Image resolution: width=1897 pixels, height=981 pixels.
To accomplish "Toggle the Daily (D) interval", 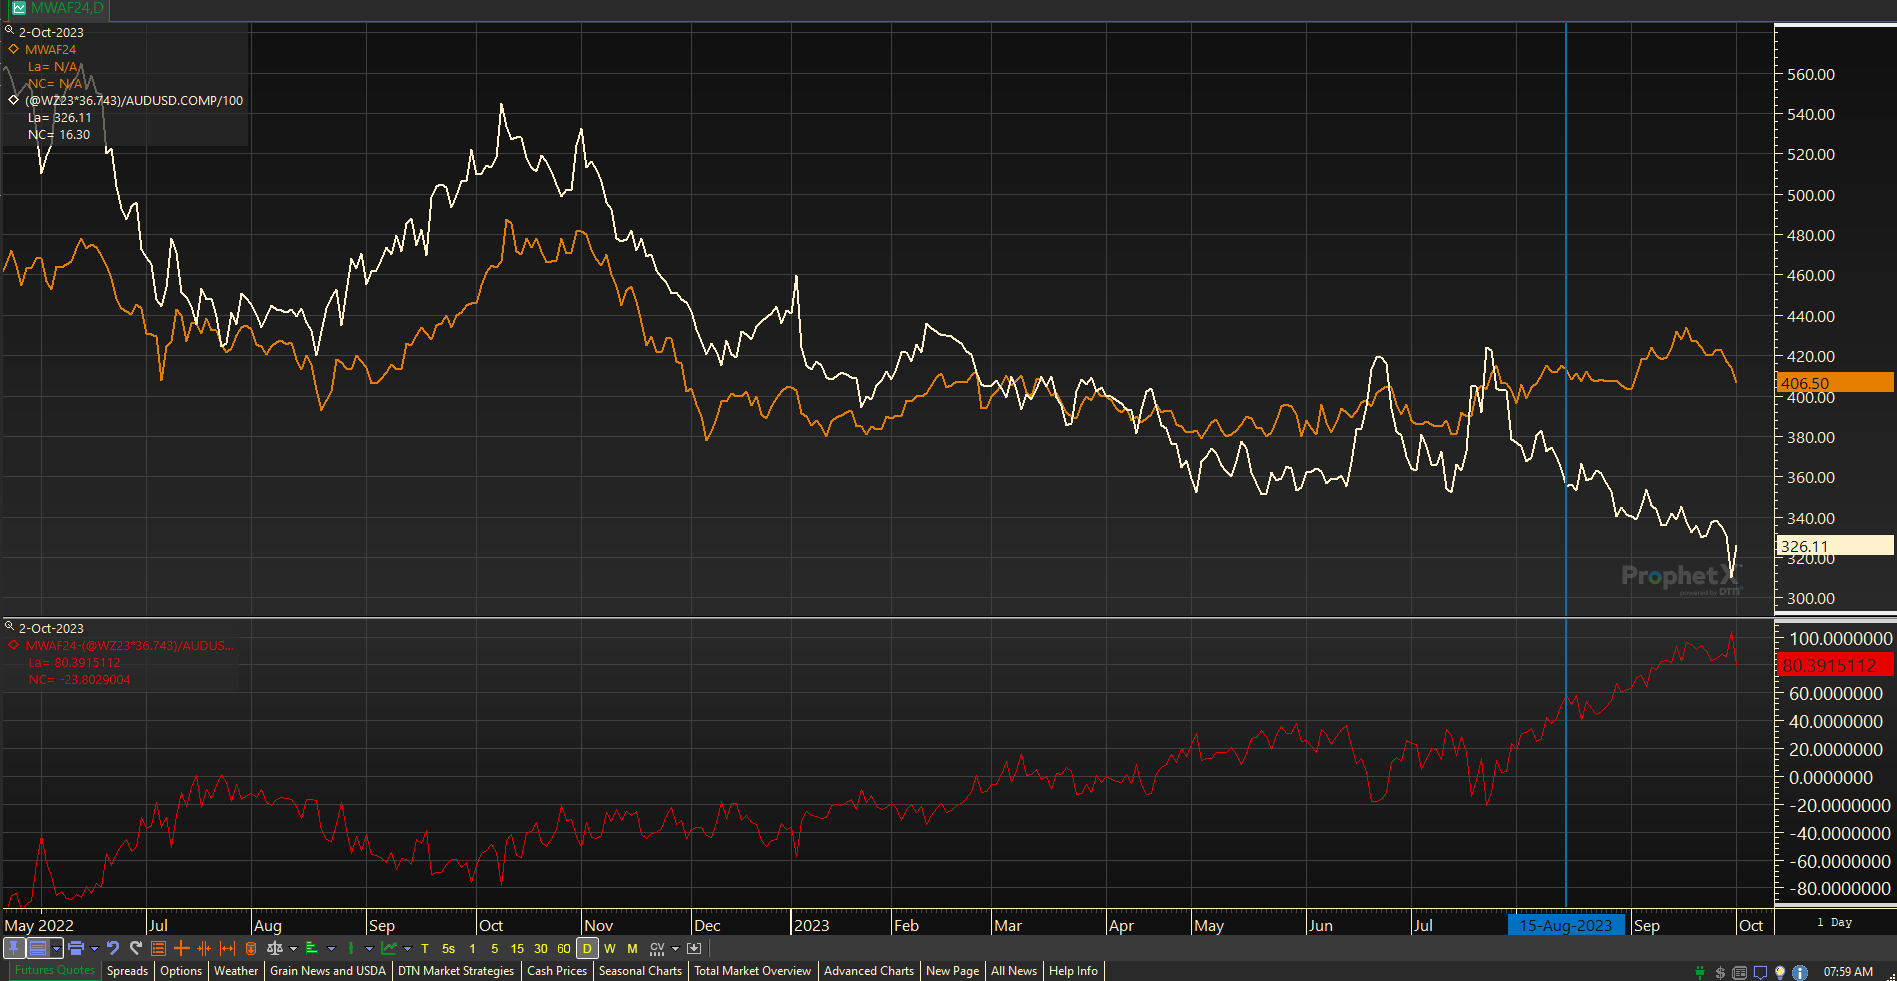I will pyautogui.click(x=587, y=948).
